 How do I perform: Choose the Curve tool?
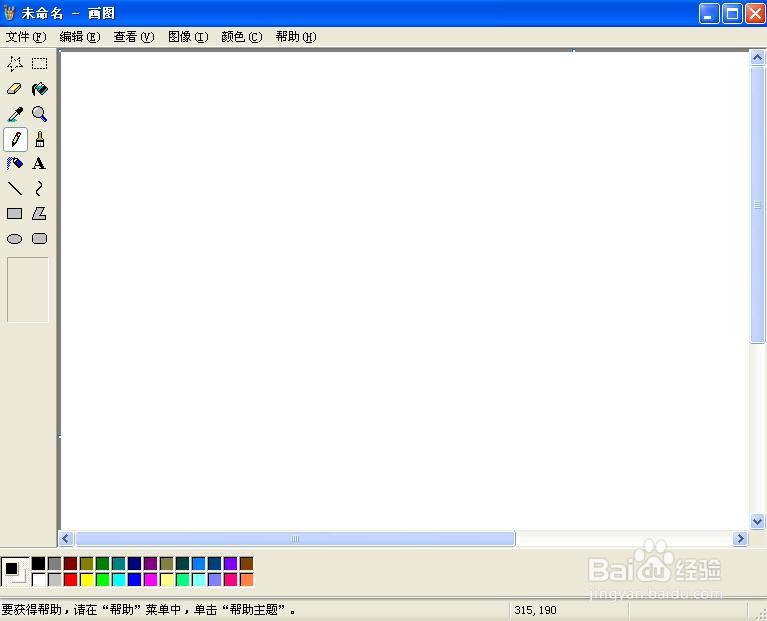40,188
